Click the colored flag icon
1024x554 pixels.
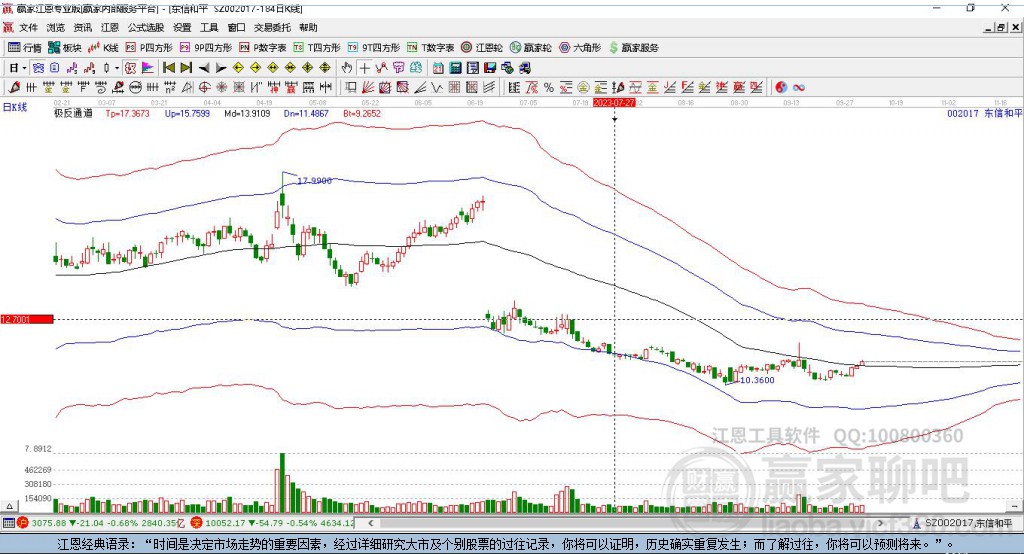pyautogui.click(x=148, y=68)
